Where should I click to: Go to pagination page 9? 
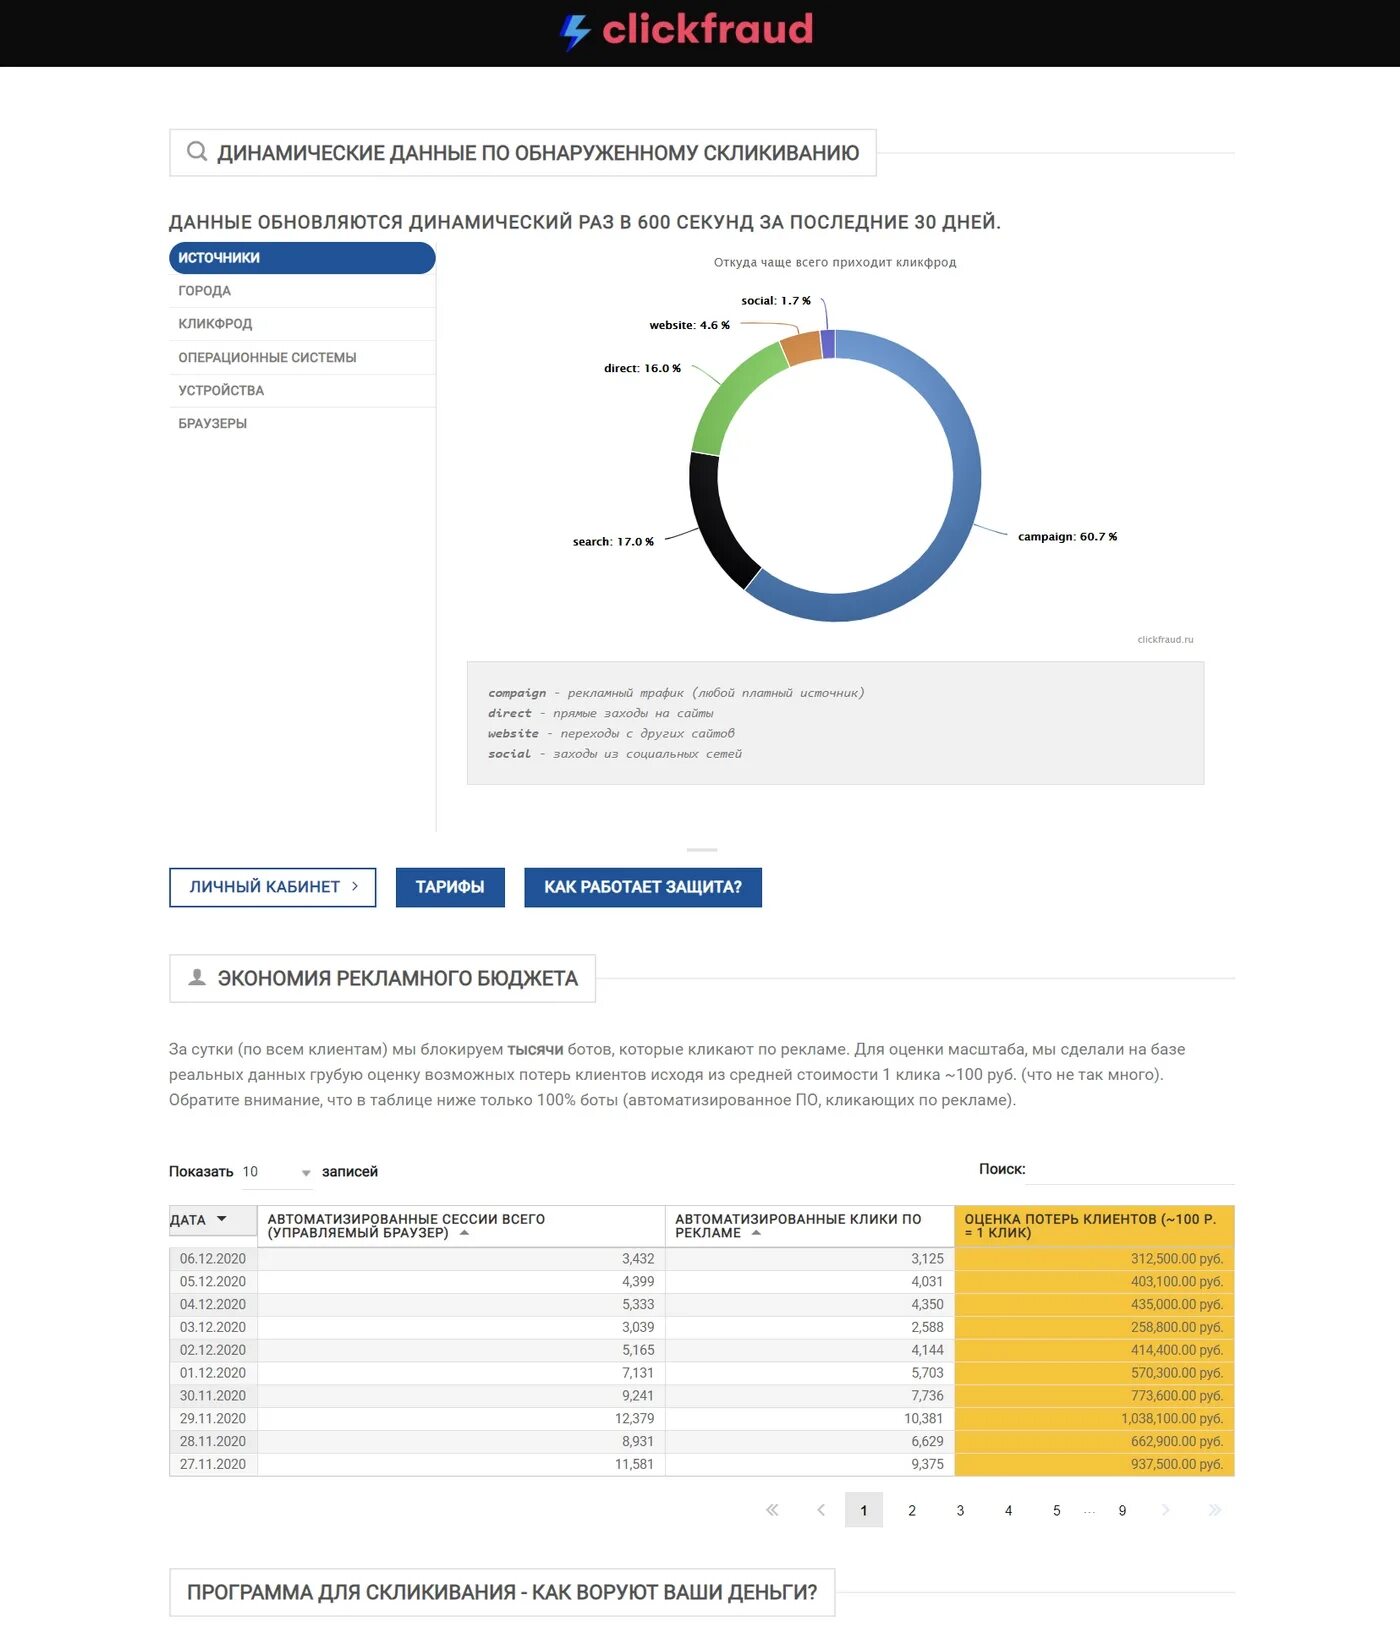[1122, 1510]
